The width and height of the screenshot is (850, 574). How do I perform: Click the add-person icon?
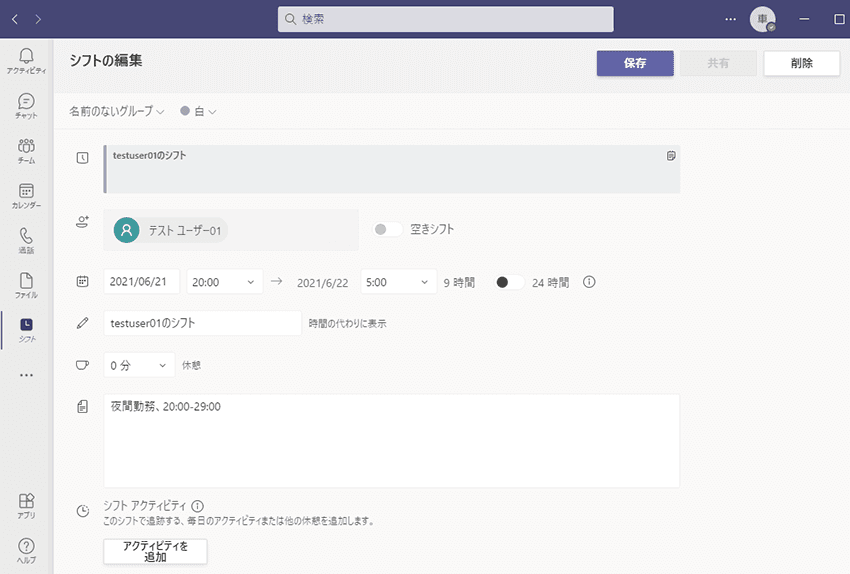tap(82, 222)
